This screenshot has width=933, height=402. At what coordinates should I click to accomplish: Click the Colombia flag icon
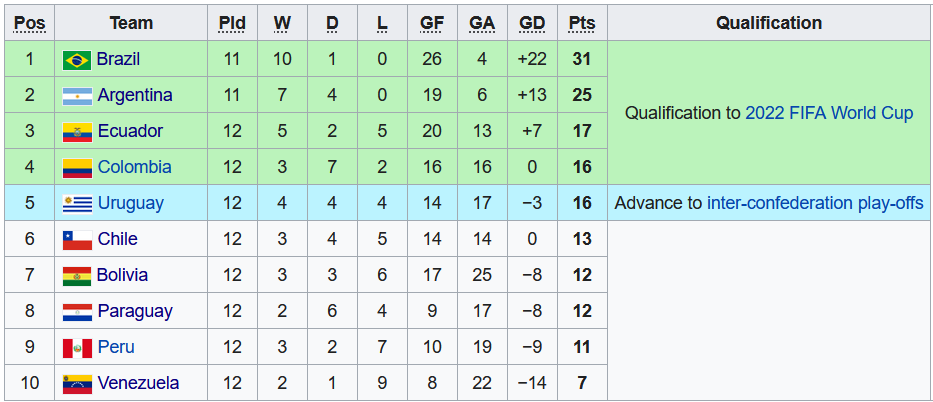coord(77,168)
